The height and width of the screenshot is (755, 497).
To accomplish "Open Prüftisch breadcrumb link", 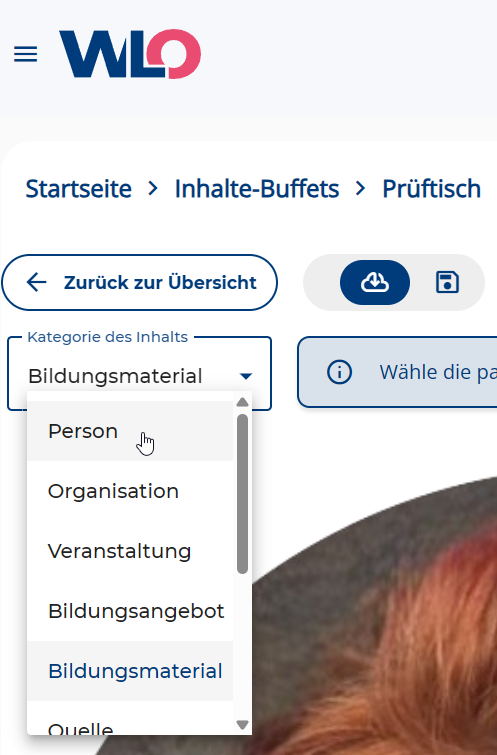I will (x=432, y=188).
